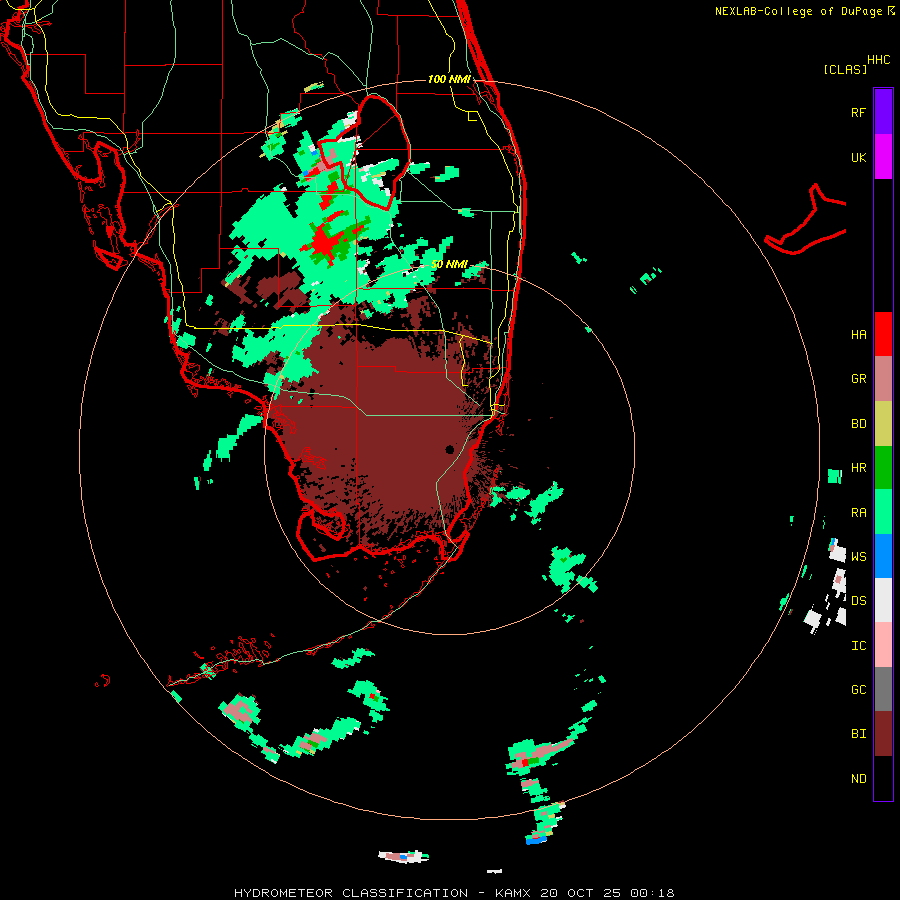
Task: Click the BI legend label
Action: click(x=858, y=734)
